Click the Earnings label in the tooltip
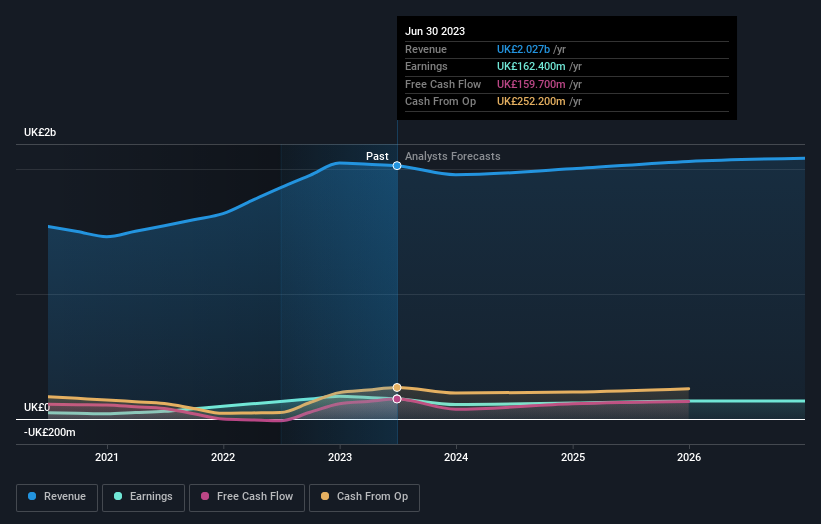The image size is (821, 524). (x=426, y=66)
